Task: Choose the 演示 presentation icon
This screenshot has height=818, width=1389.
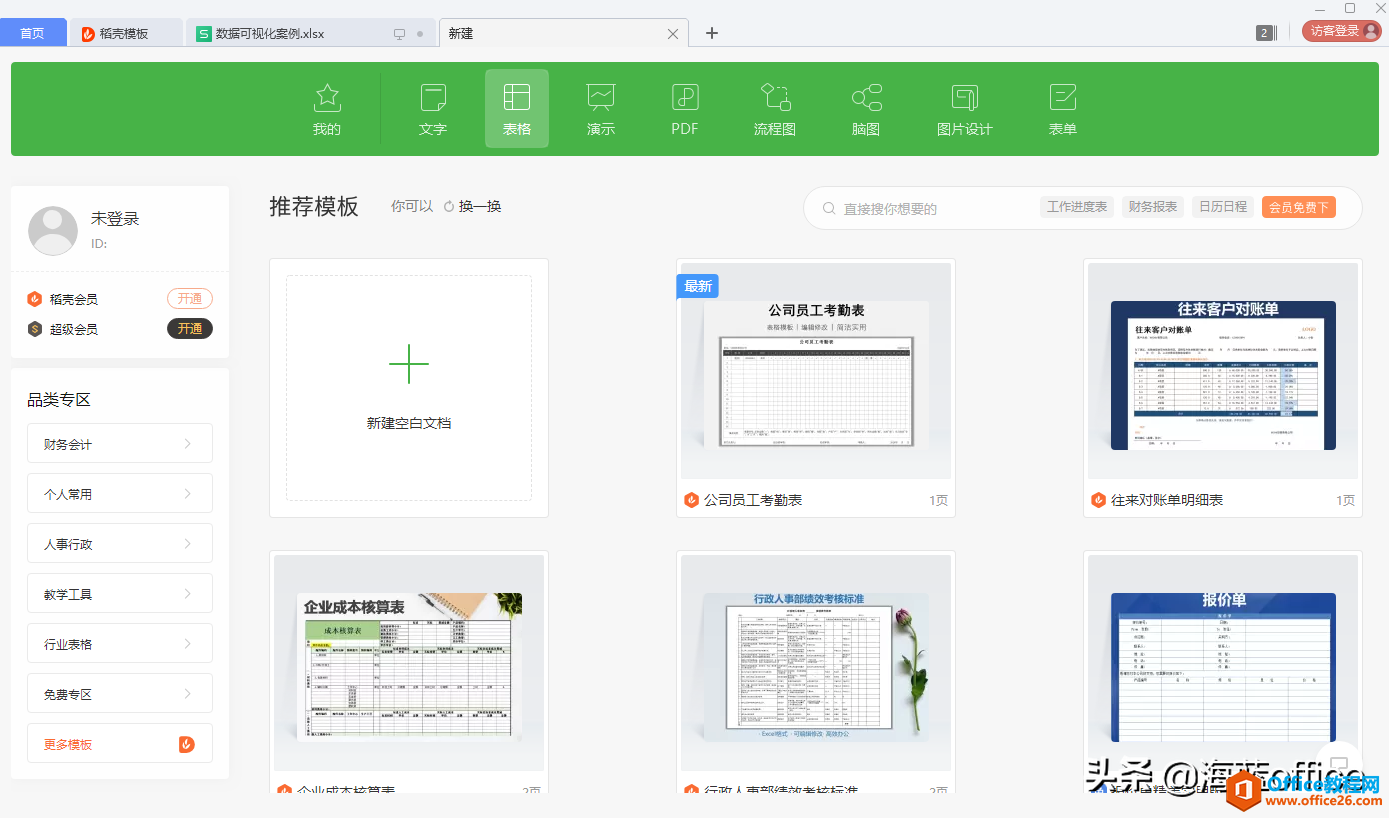Action: click(x=601, y=97)
